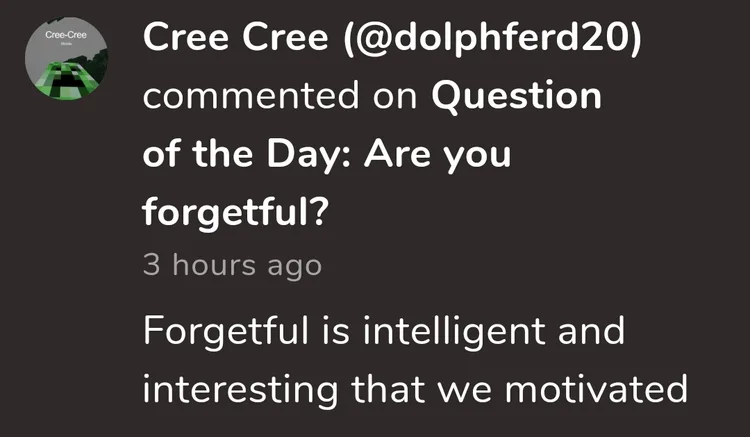Image resolution: width=750 pixels, height=437 pixels.
Task: Open the Question of the Day post
Action: click(x=329, y=155)
